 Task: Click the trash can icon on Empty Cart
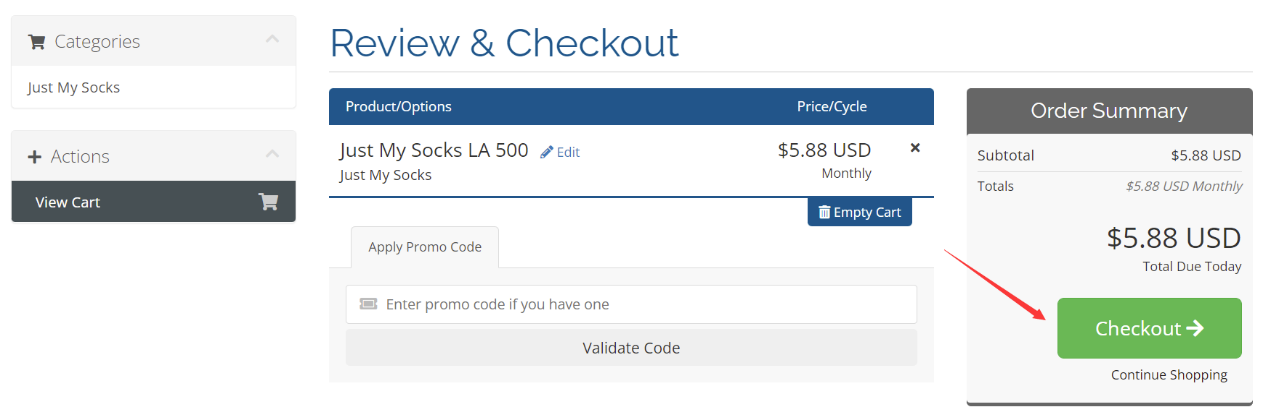(x=824, y=212)
